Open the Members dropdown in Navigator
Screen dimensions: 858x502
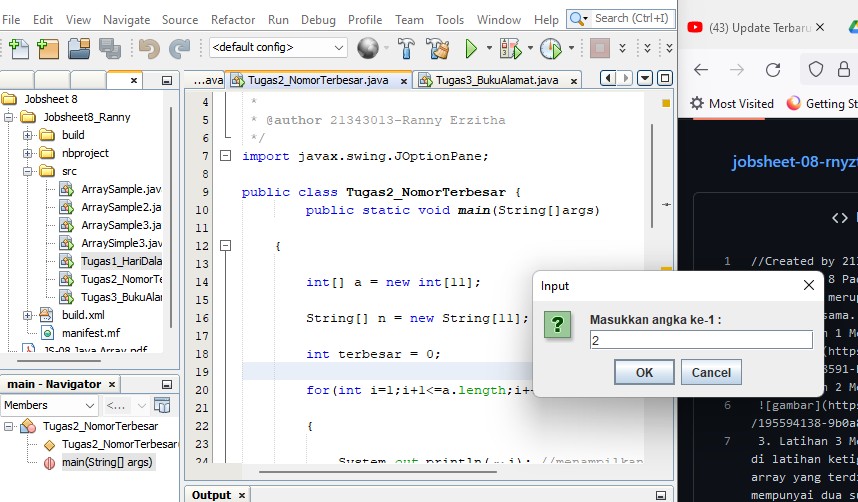point(50,405)
